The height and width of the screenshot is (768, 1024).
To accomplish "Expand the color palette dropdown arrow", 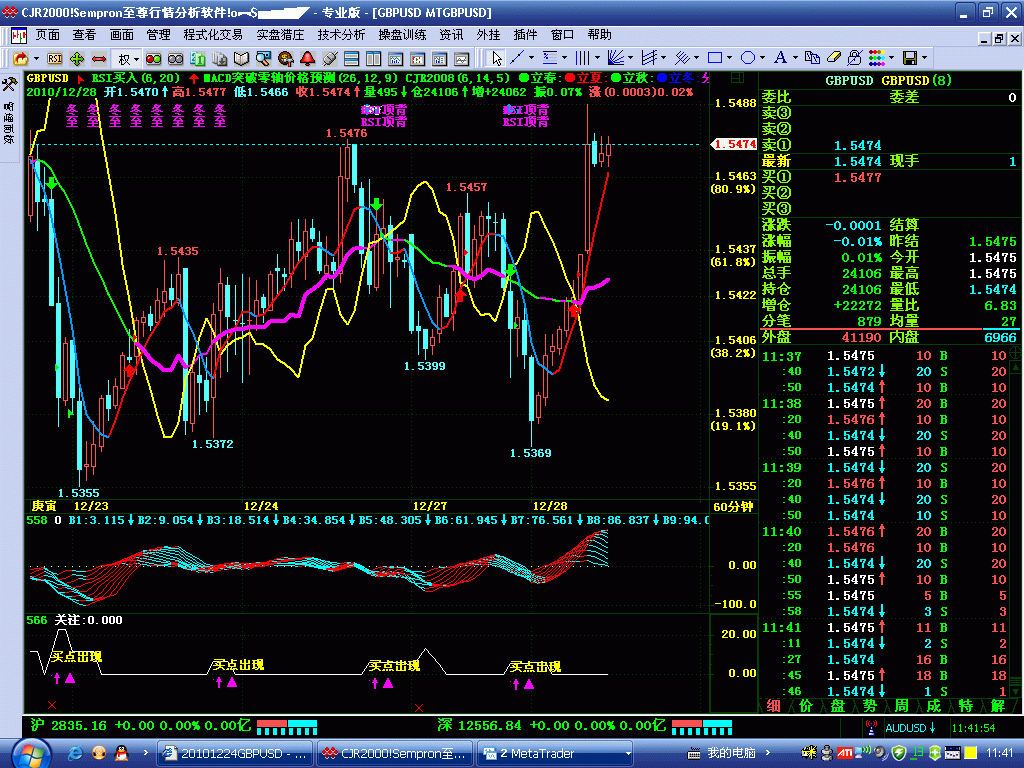I will coord(891,58).
